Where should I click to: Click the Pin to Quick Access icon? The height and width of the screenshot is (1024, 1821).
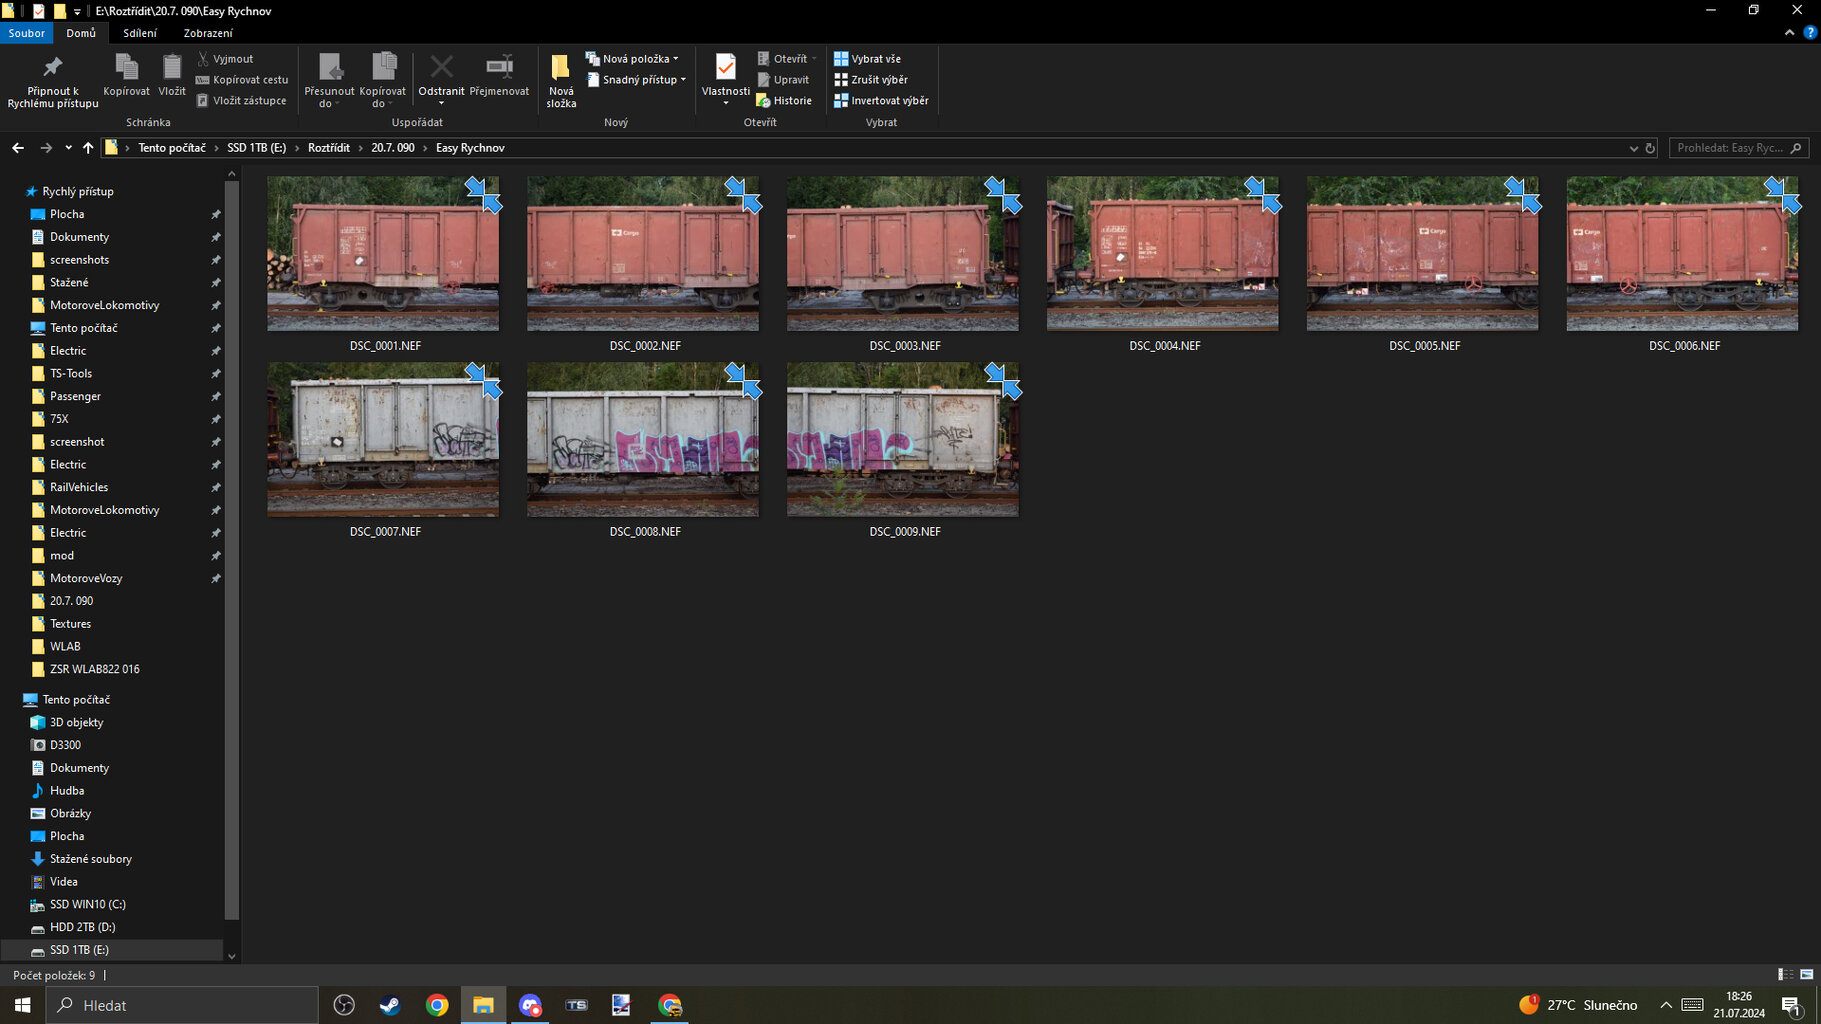[52, 68]
